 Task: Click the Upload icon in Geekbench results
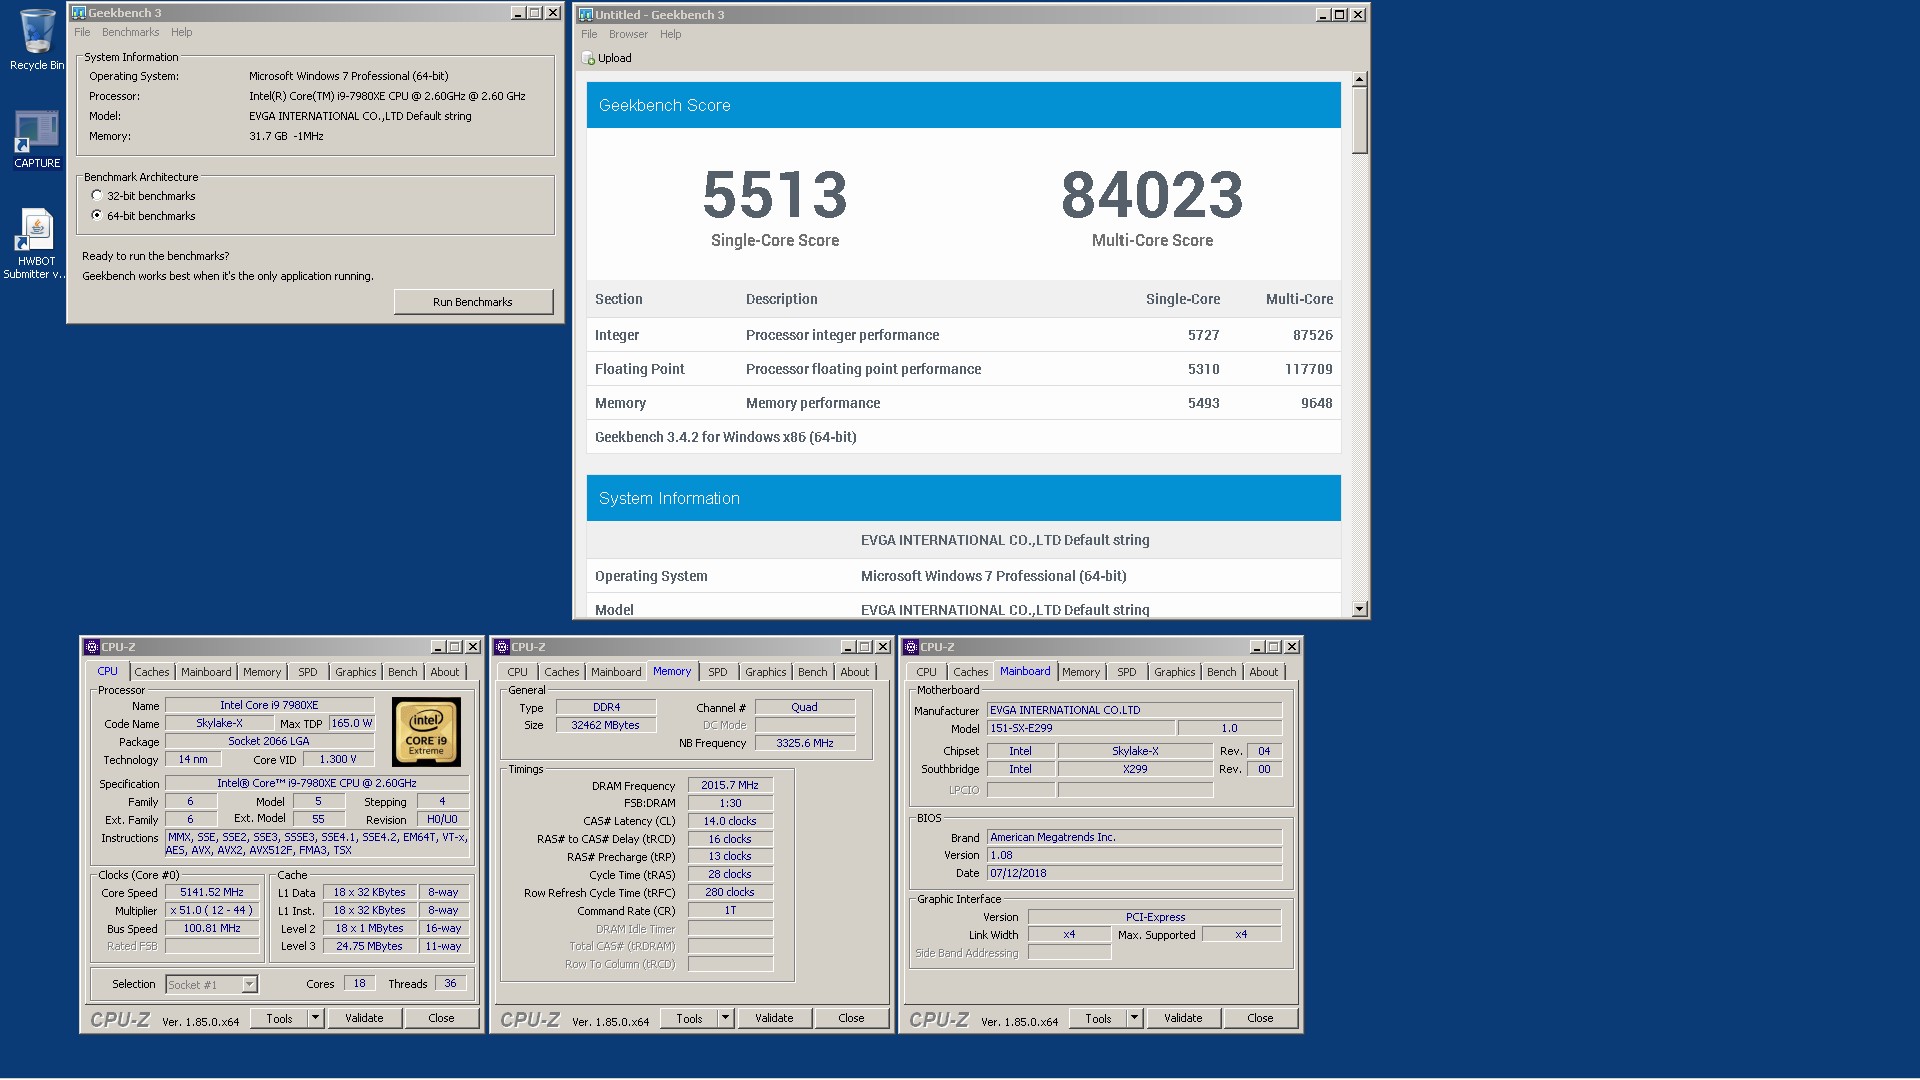click(x=588, y=58)
